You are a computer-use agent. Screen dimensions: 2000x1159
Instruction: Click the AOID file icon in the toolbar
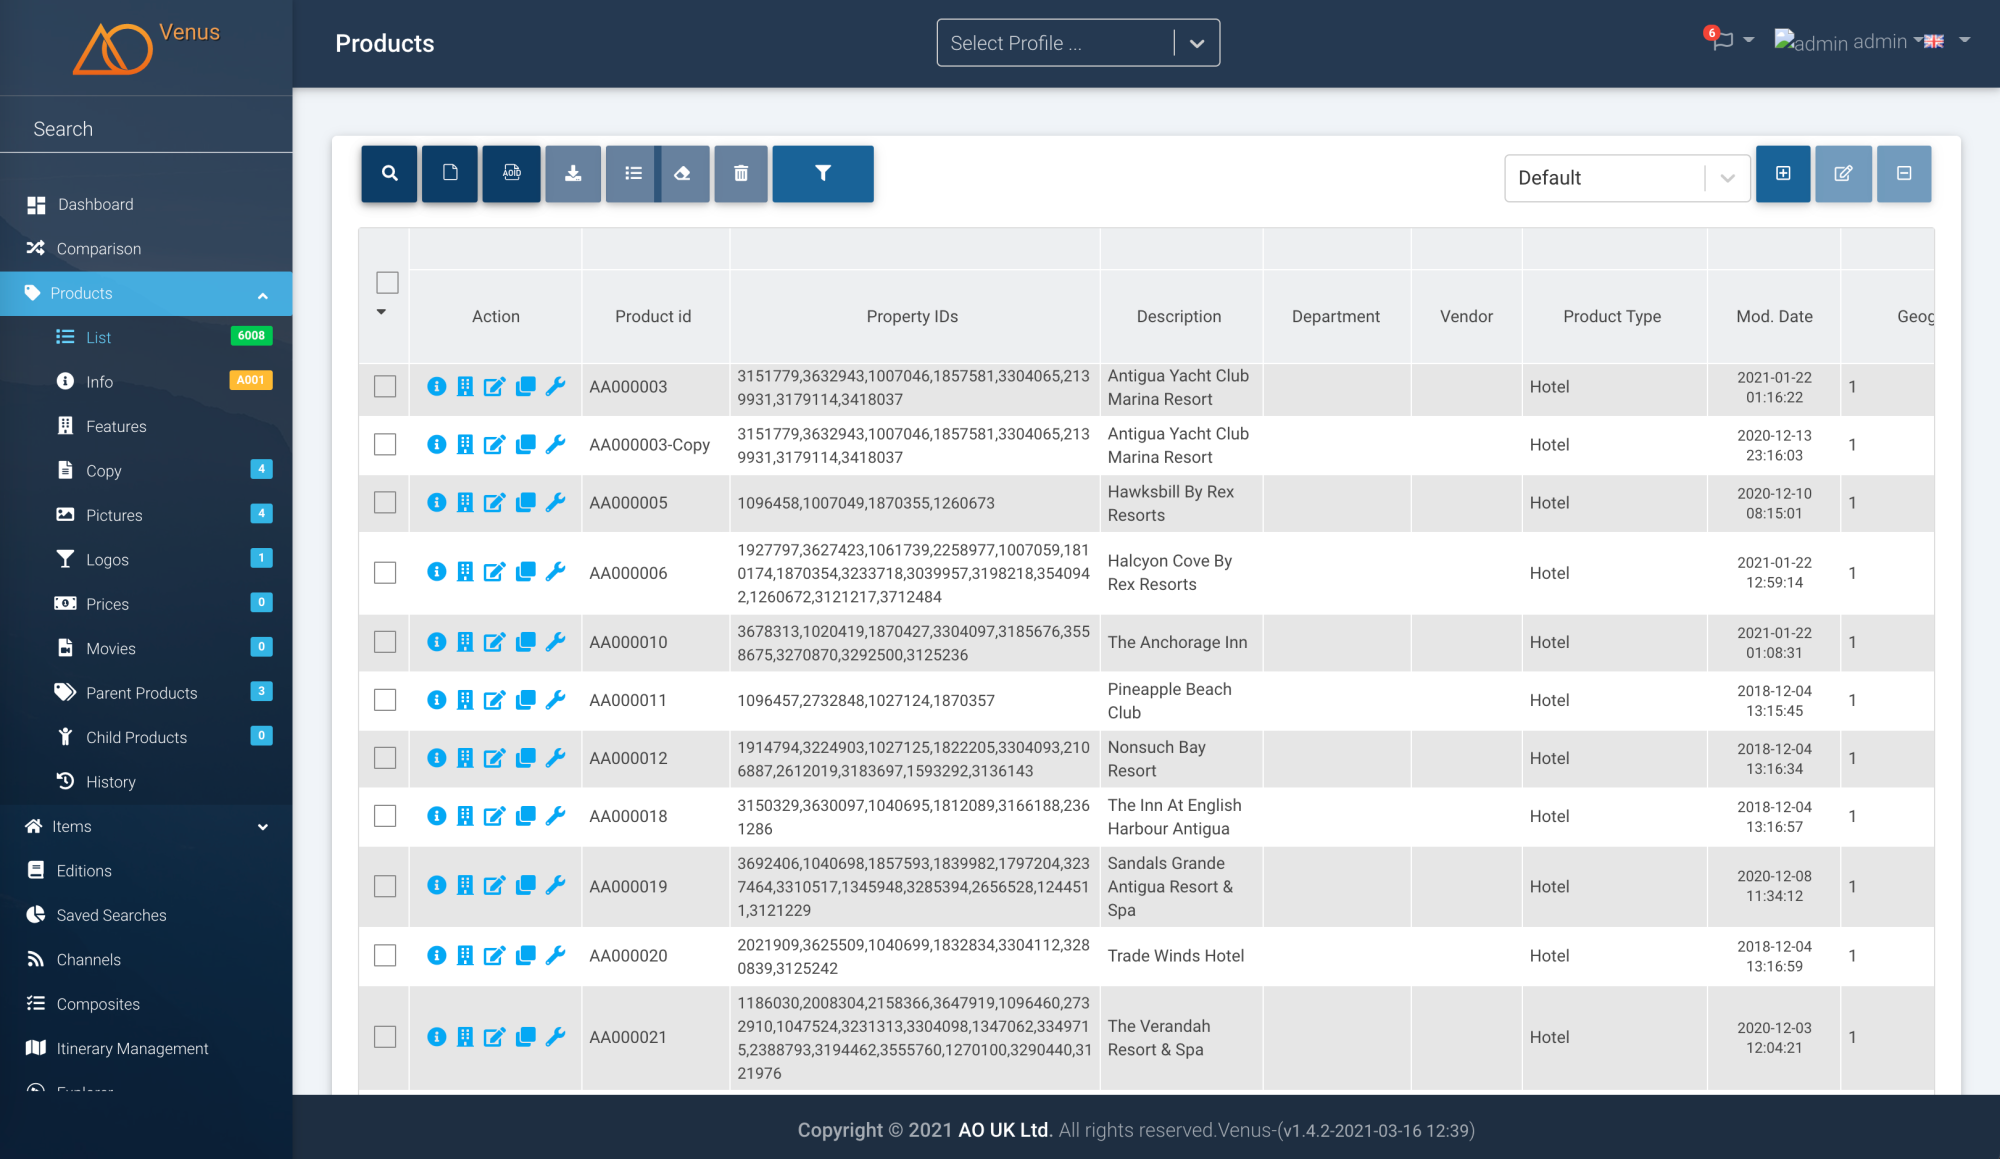pyautogui.click(x=511, y=173)
